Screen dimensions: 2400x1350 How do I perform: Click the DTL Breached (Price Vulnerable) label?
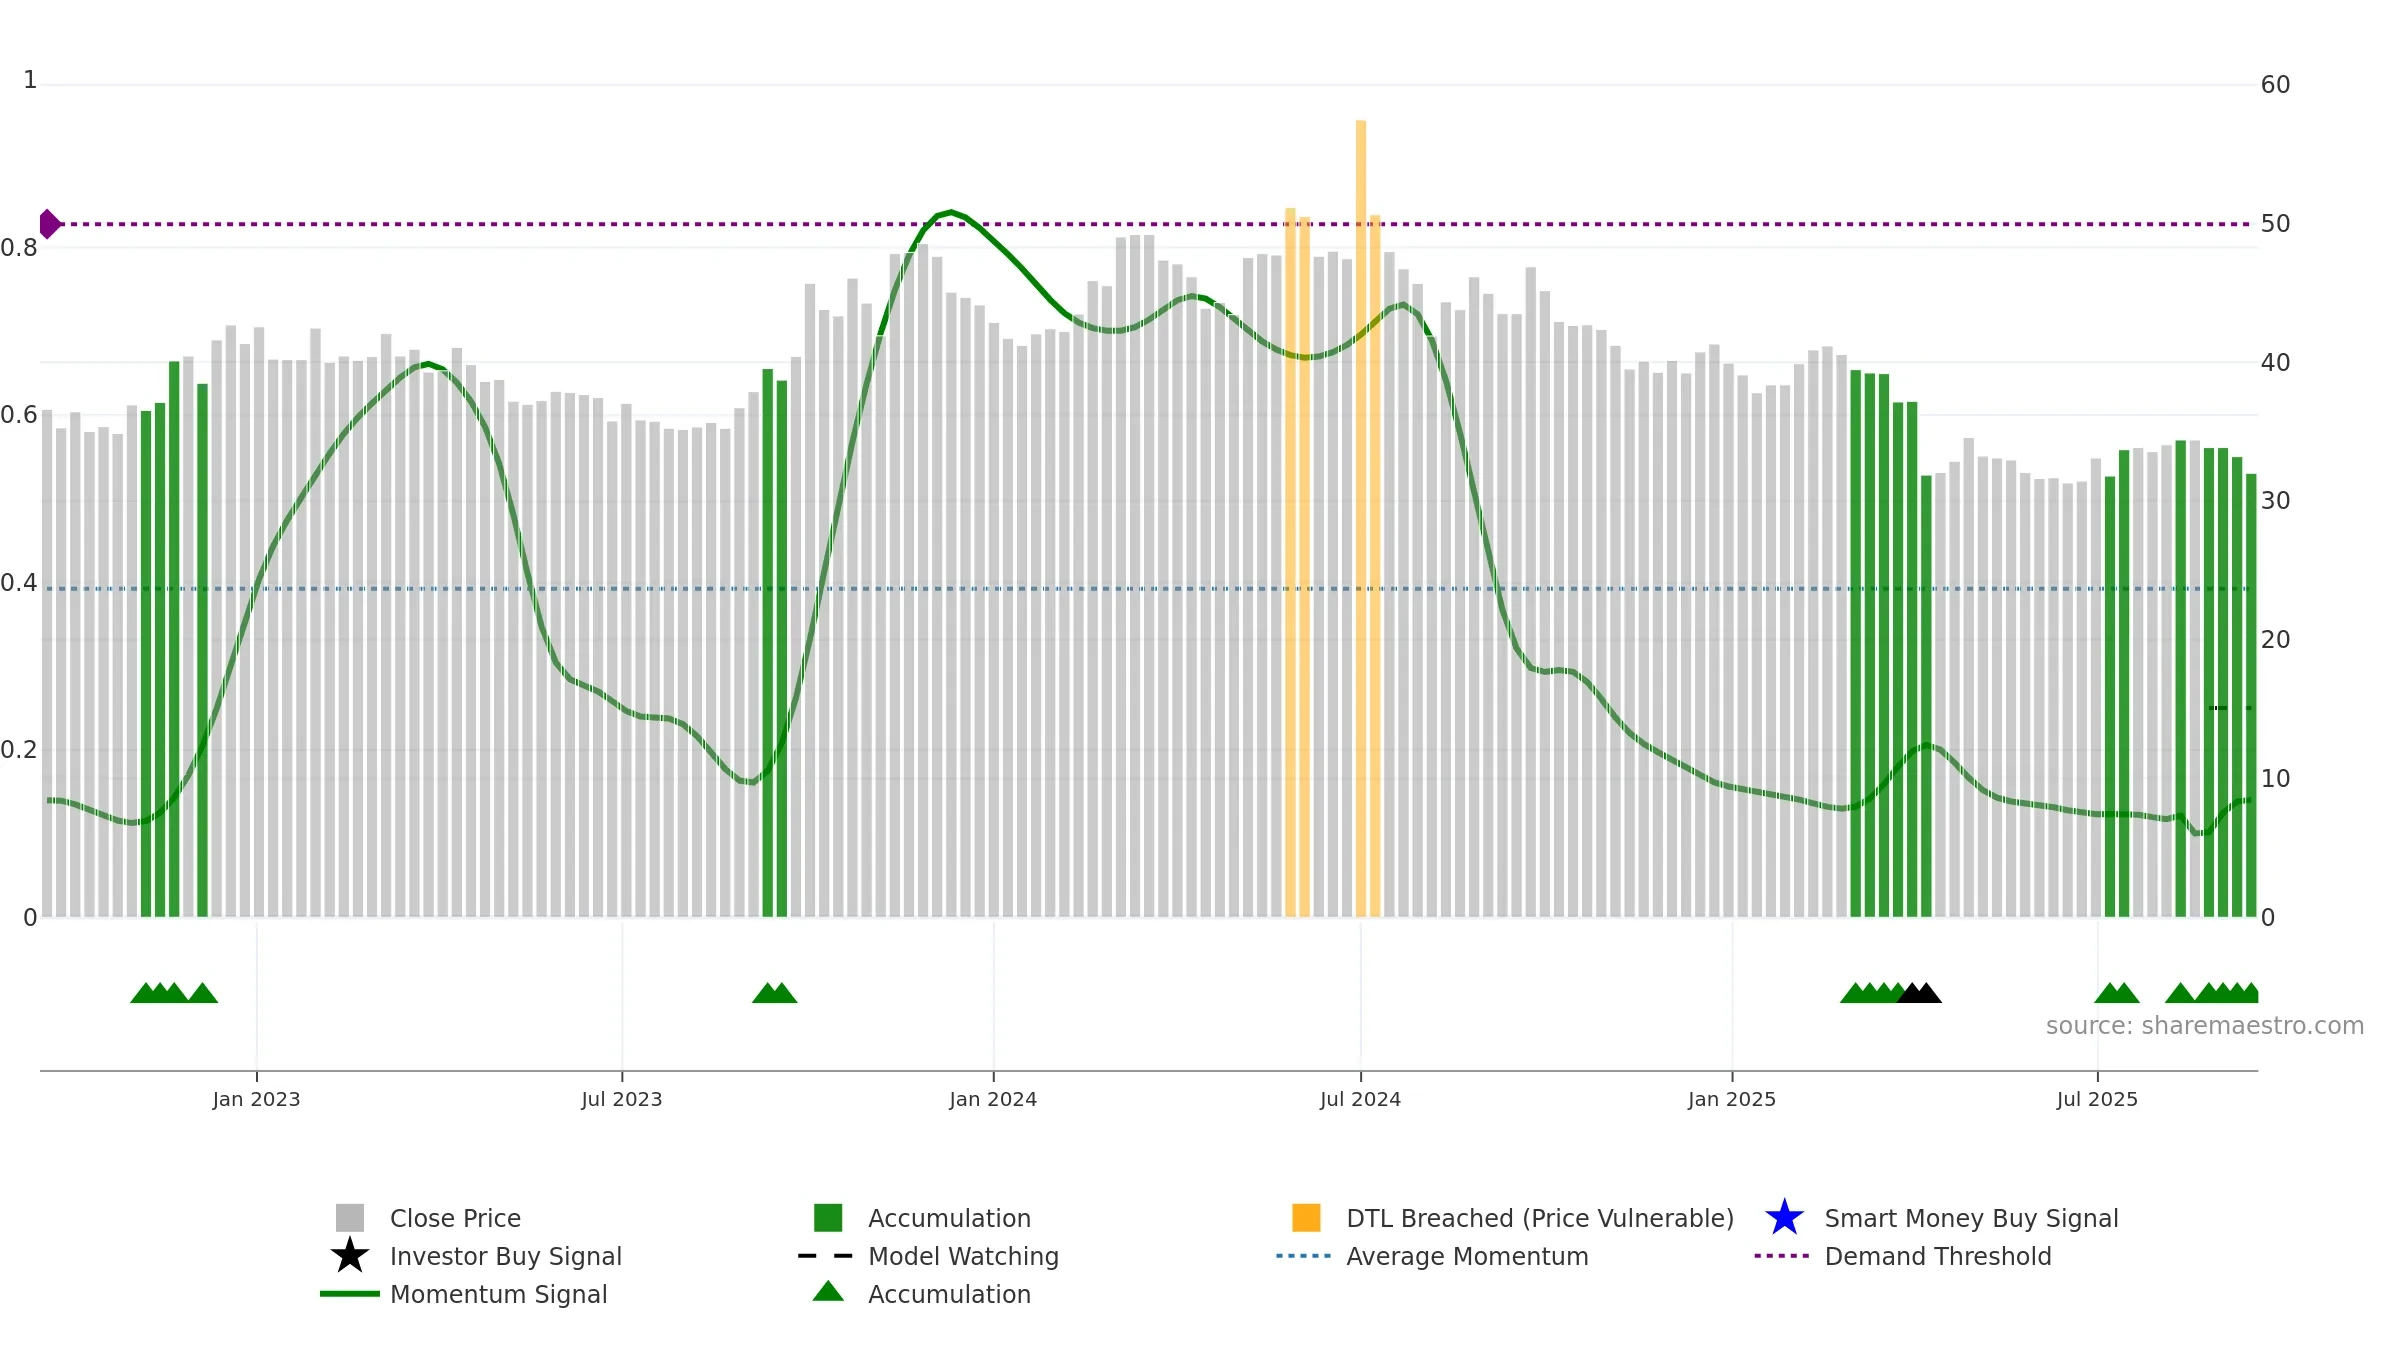click(1540, 1218)
